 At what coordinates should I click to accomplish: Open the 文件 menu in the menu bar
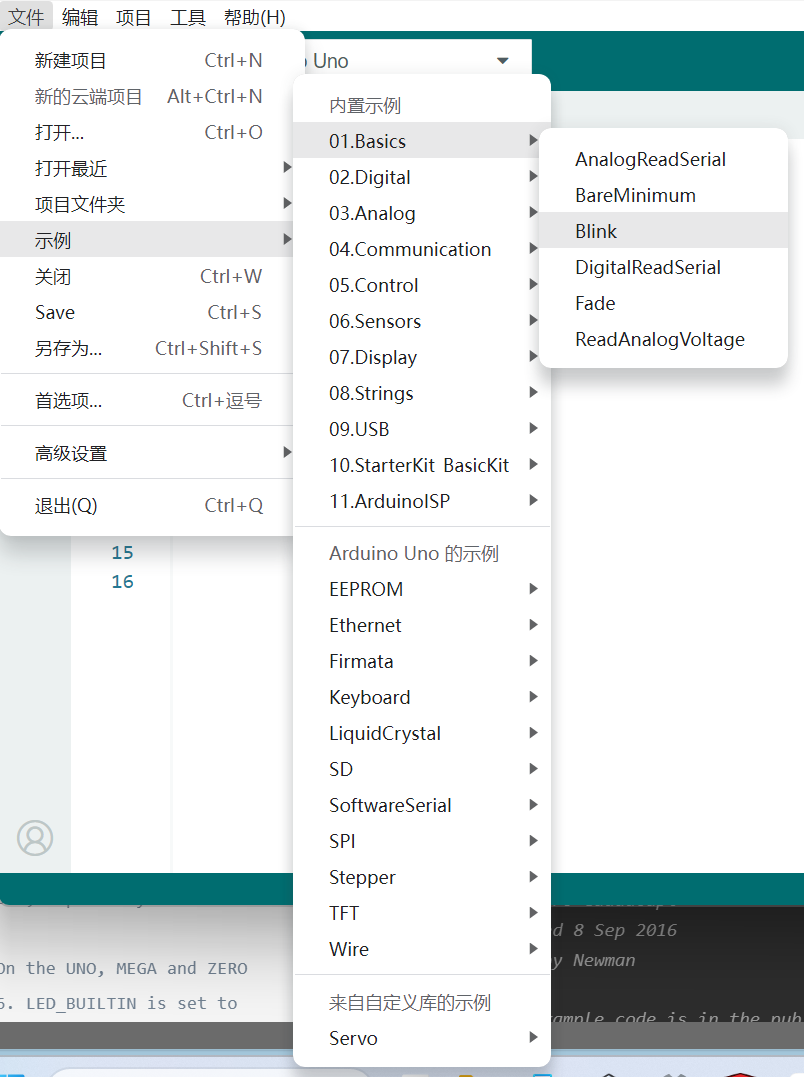tap(26, 16)
